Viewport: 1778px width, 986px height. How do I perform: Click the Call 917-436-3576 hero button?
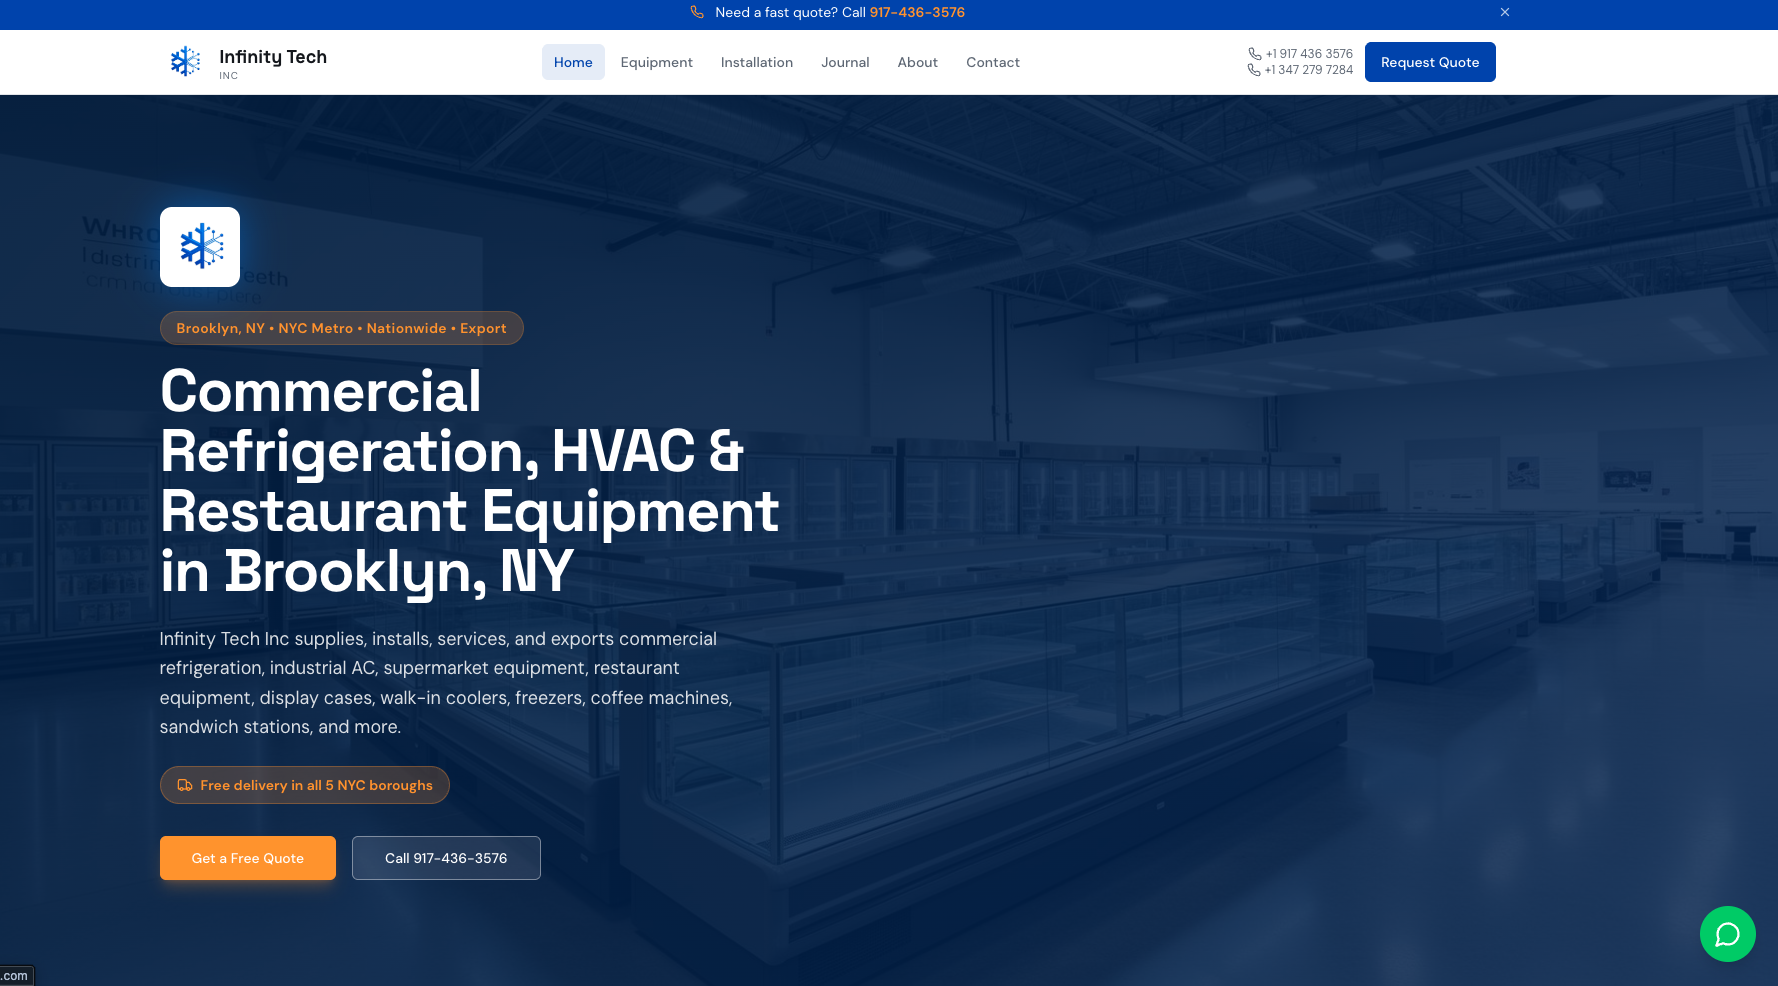coord(446,858)
